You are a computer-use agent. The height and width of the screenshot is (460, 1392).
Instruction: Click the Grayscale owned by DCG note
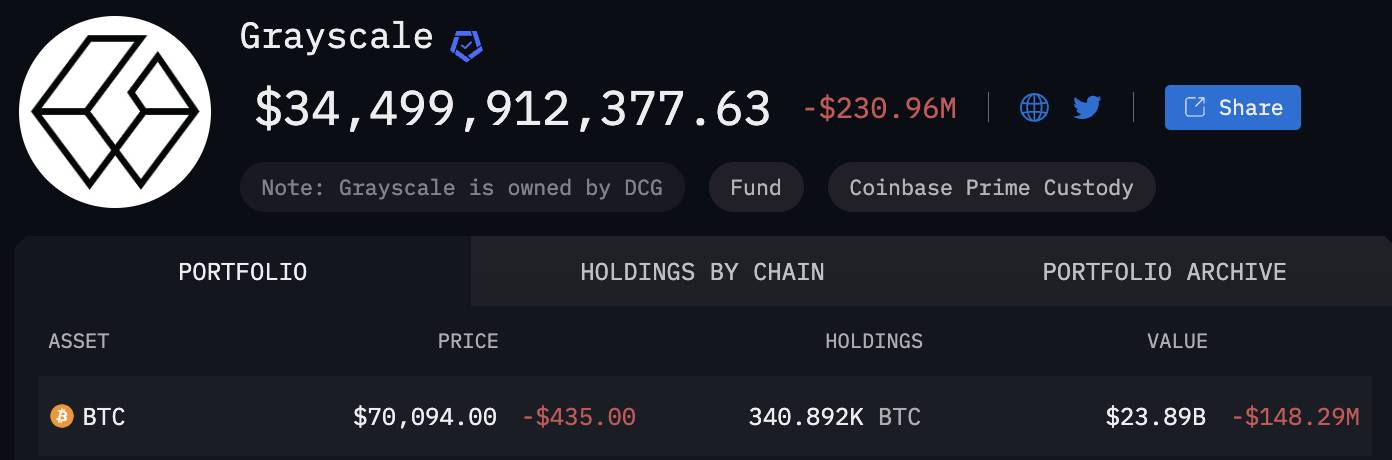(462, 187)
